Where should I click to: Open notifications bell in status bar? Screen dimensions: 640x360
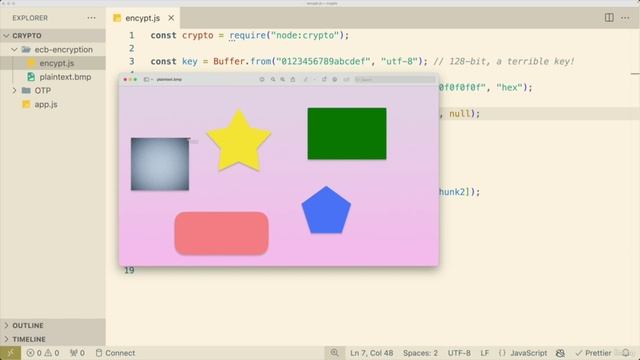coord(626,353)
